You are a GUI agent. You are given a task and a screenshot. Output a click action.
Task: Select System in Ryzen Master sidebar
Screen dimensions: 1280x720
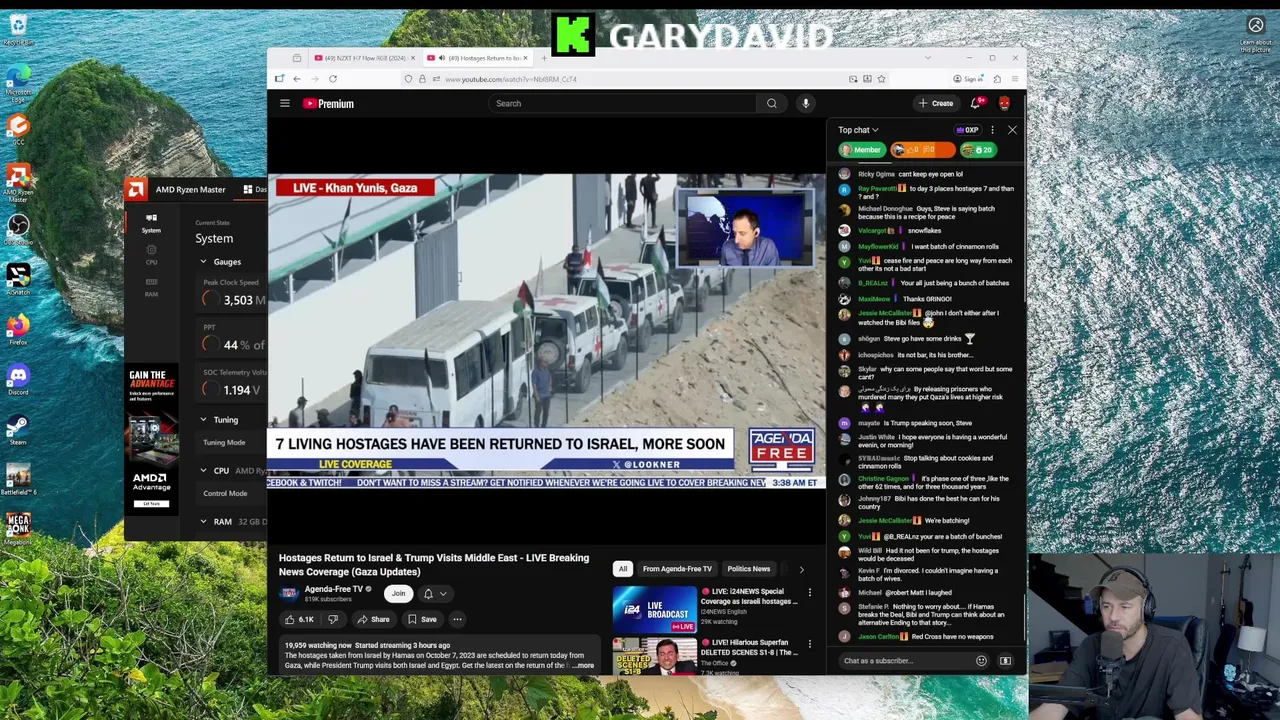coord(151,223)
